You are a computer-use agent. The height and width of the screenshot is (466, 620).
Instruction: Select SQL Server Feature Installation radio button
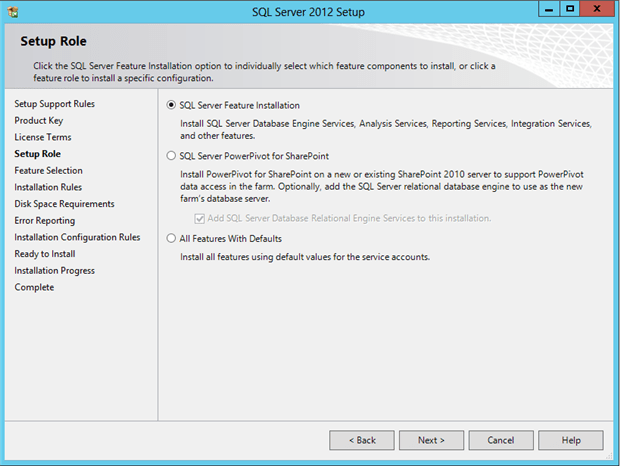pos(171,105)
